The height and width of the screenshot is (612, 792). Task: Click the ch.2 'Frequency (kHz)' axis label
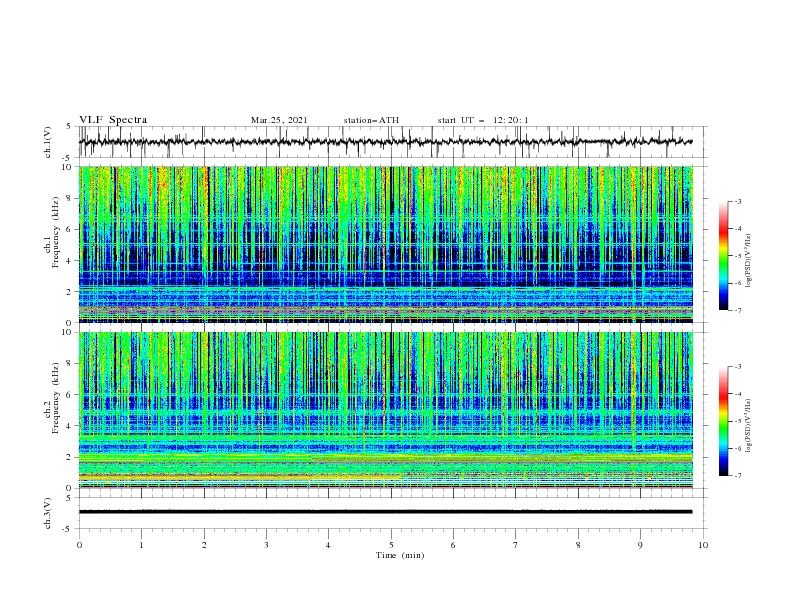(57, 397)
